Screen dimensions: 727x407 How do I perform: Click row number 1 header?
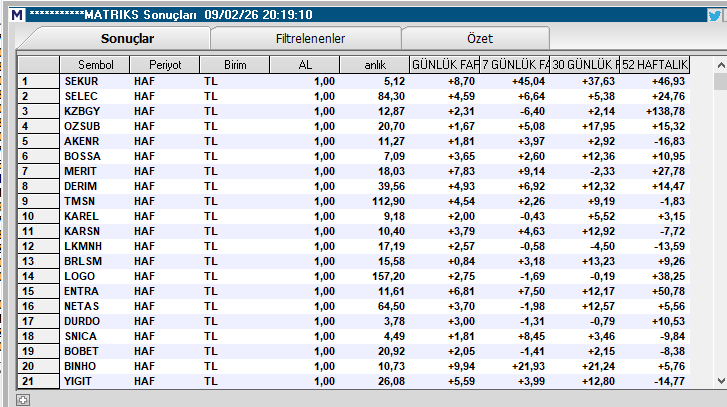(38, 81)
